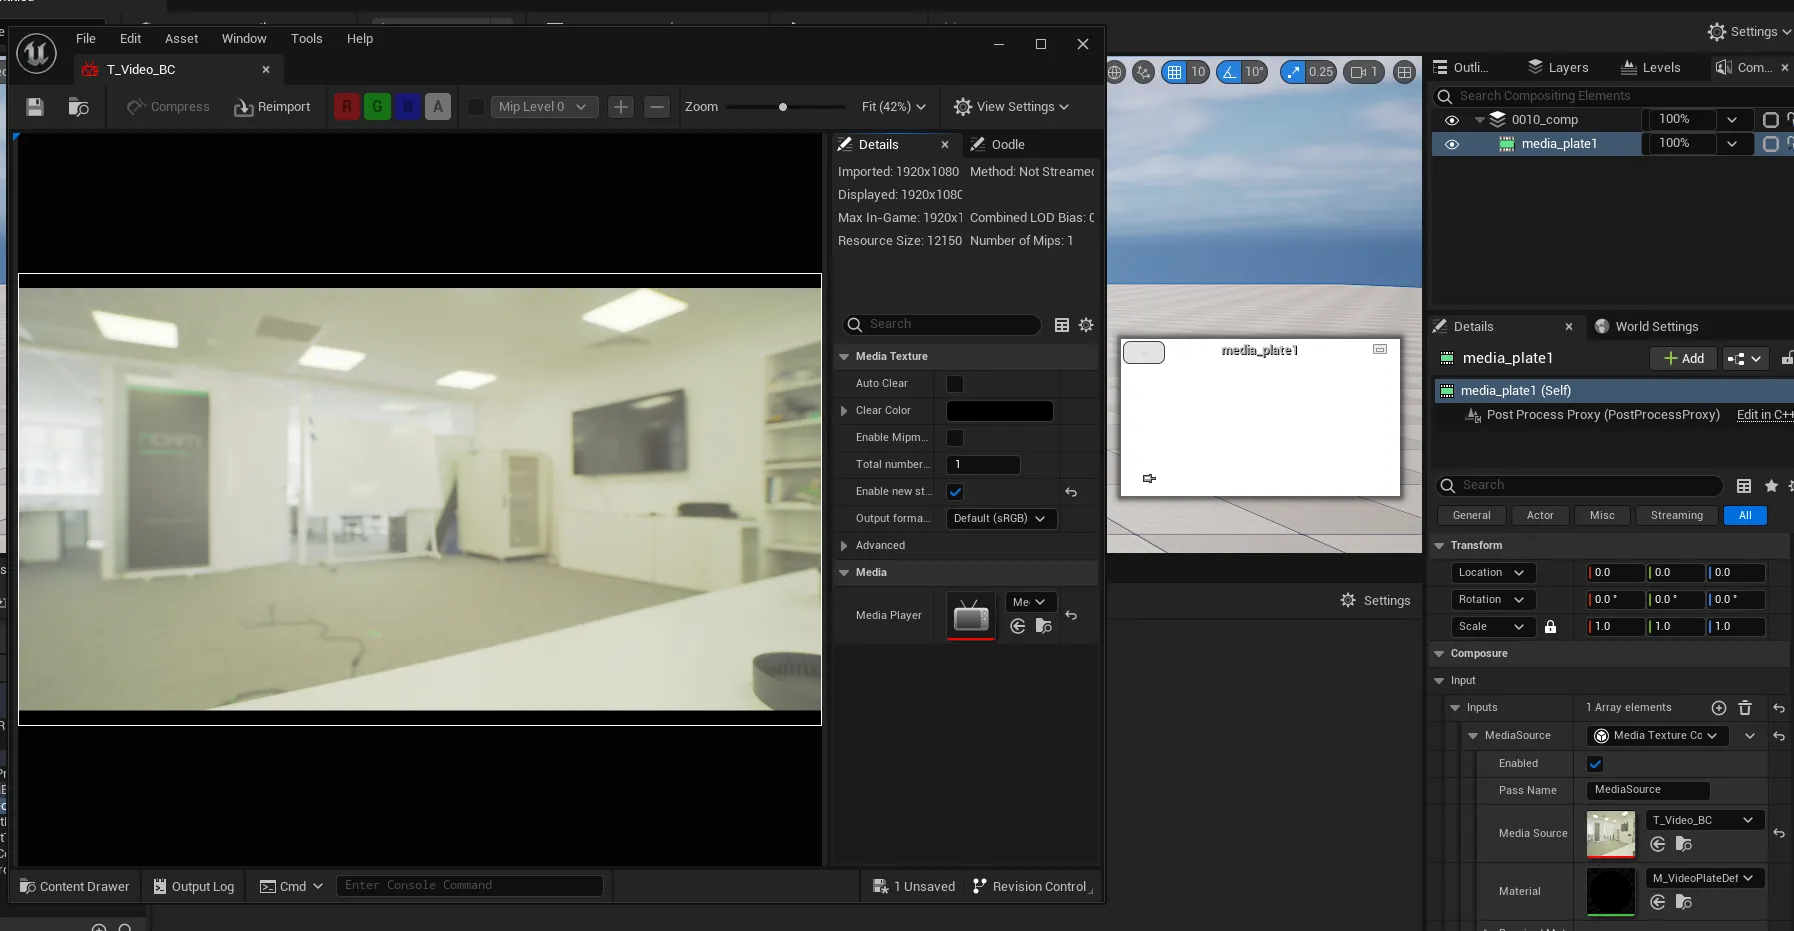Open the Output format Default (sRGB) dropdown
Image resolution: width=1794 pixels, height=931 pixels.
click(1000, 519)
